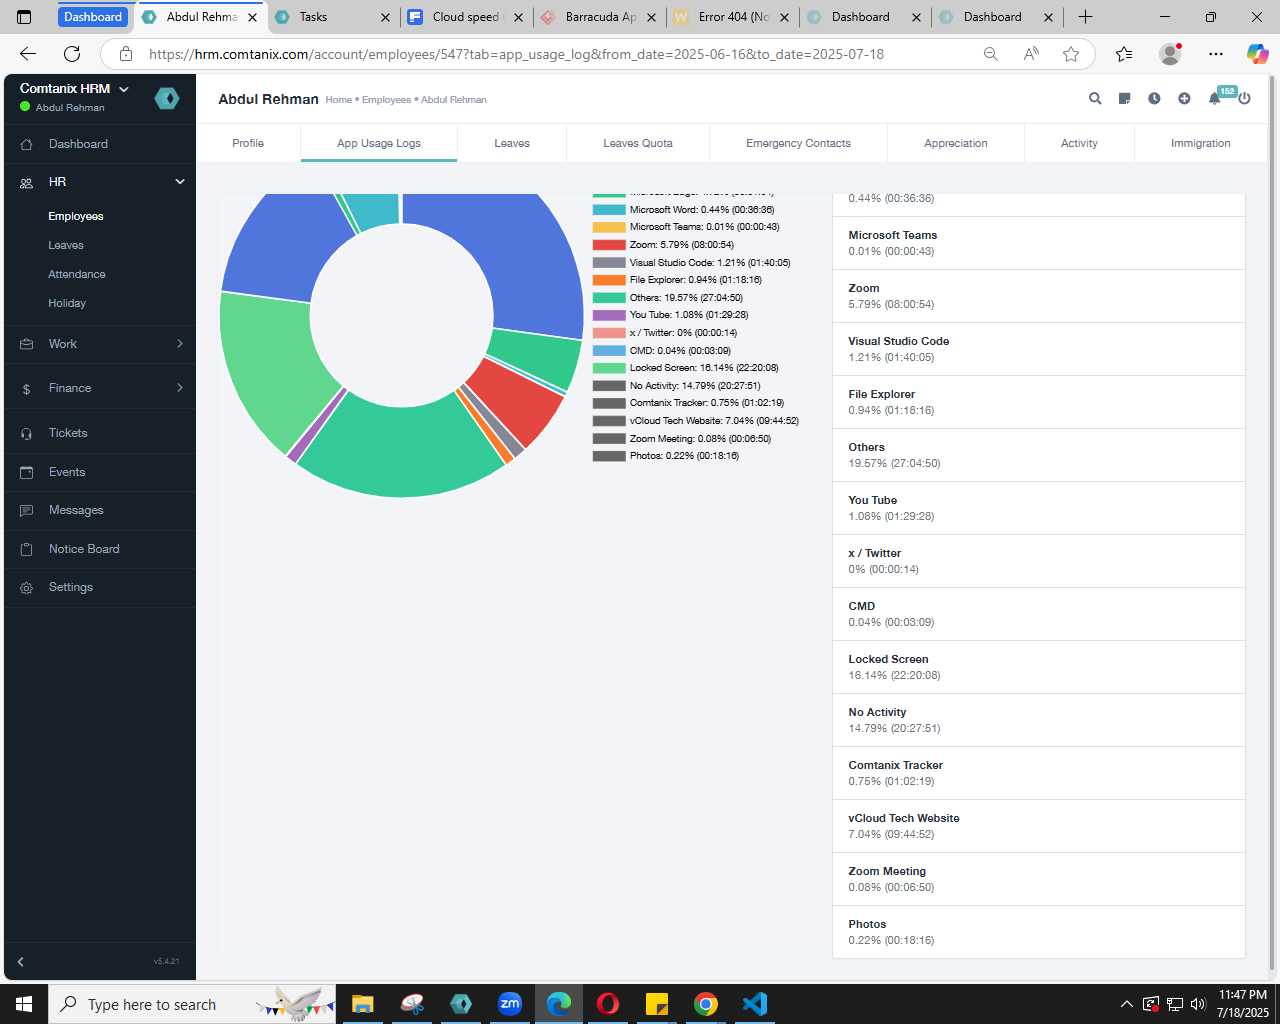
Task: Click Home breadcrumb link
Action: [339, 100]
